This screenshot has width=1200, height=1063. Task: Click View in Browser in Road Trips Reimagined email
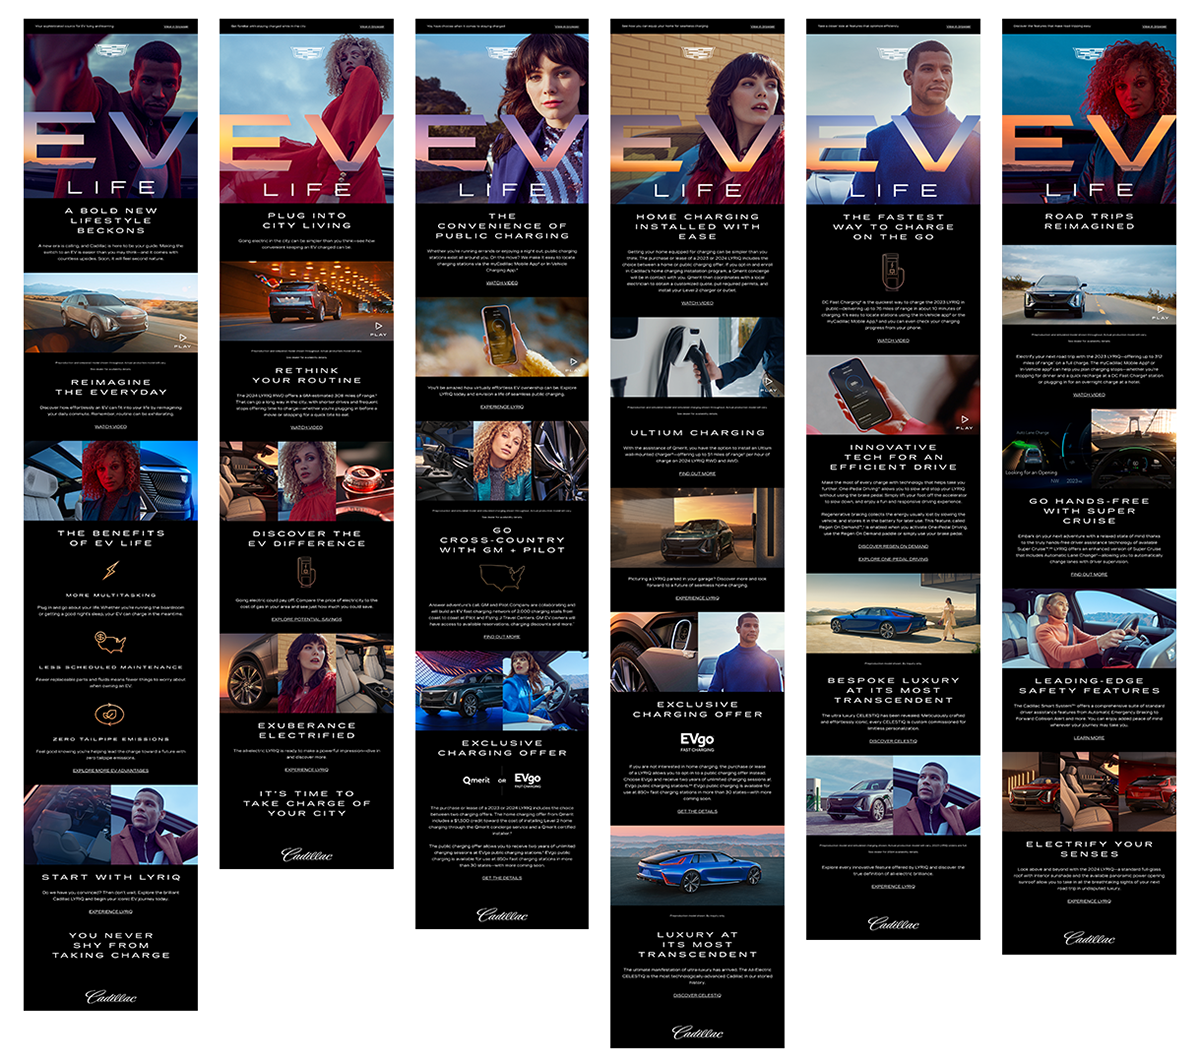(x=1154, y=26)
